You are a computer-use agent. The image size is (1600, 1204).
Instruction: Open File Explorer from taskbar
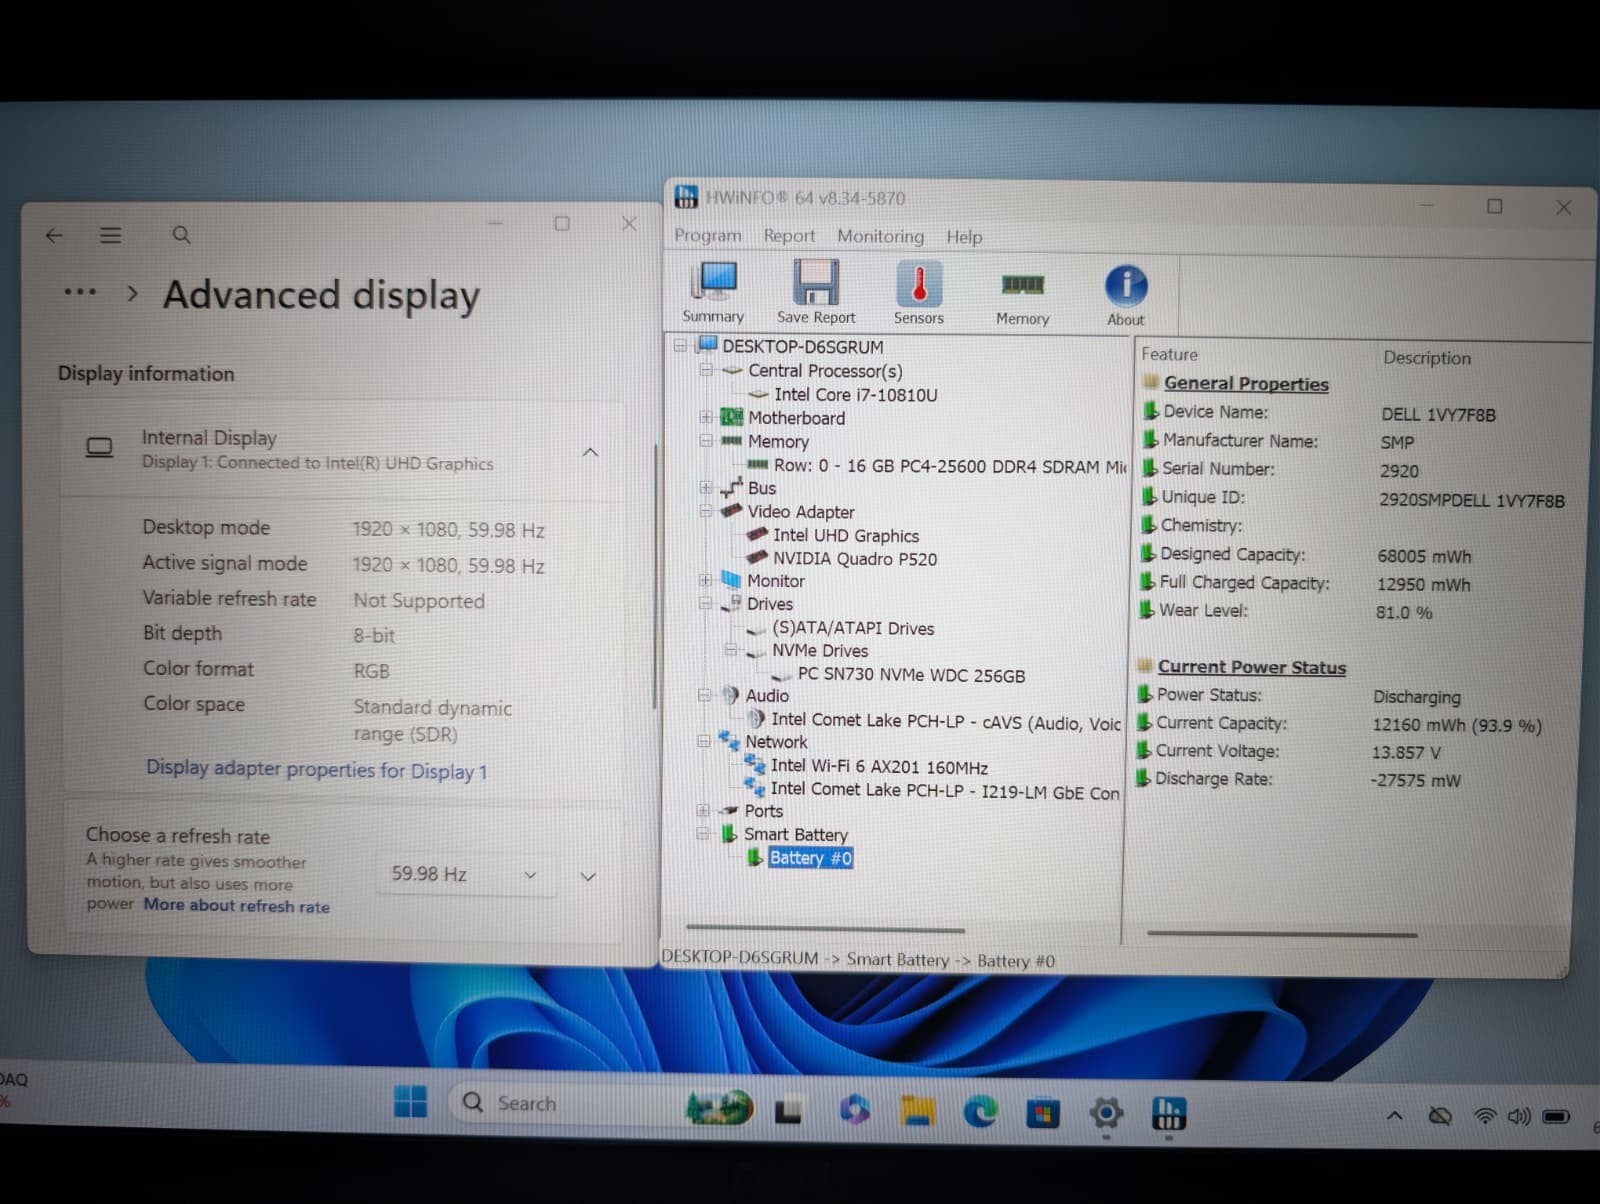(x=917, y=1111)
